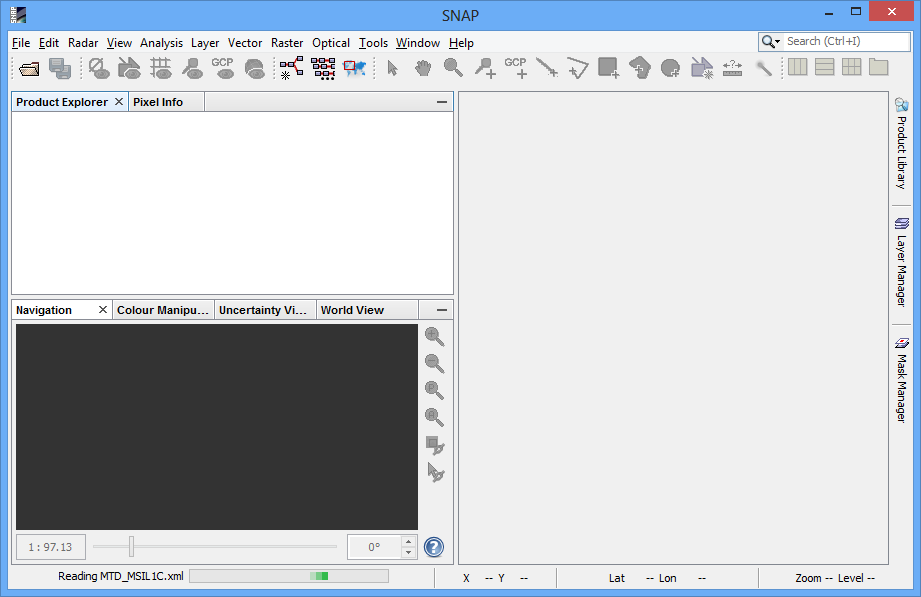Screen dimensions: 921x597
Task: Select the Pin placing tool
Action: pos(485,68)
